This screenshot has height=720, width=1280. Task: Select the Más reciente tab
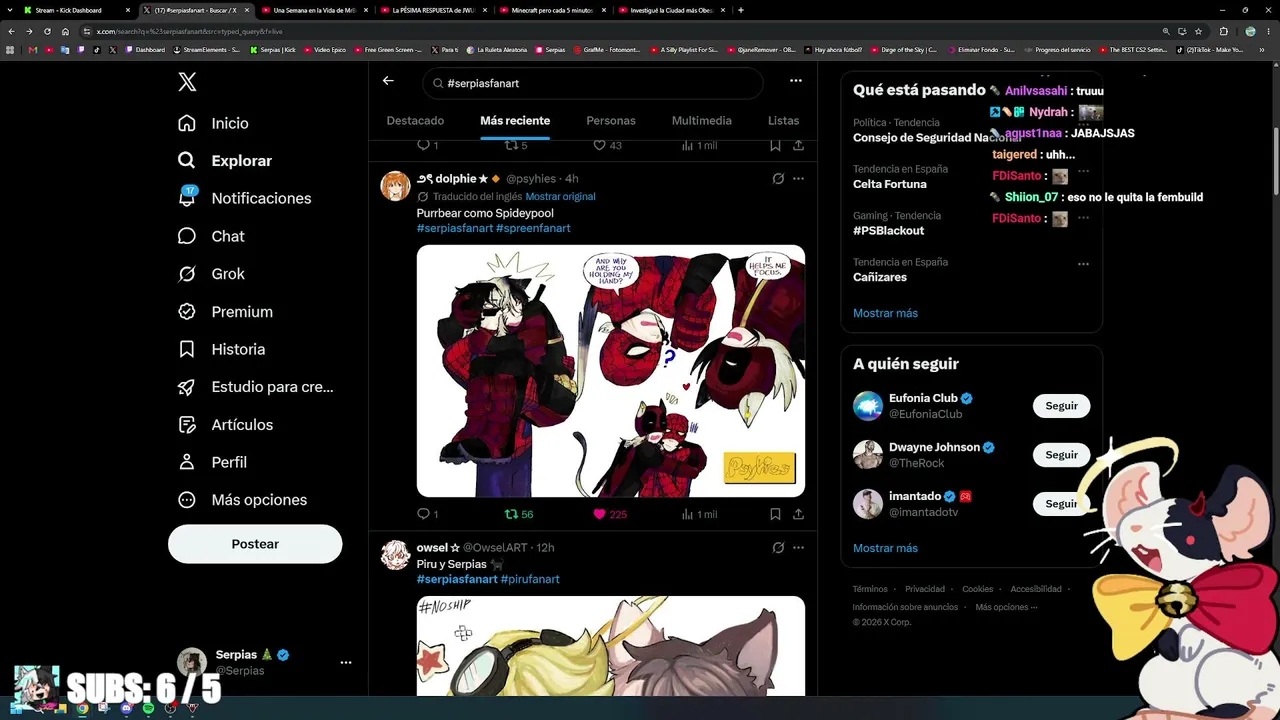pos(515,121)
